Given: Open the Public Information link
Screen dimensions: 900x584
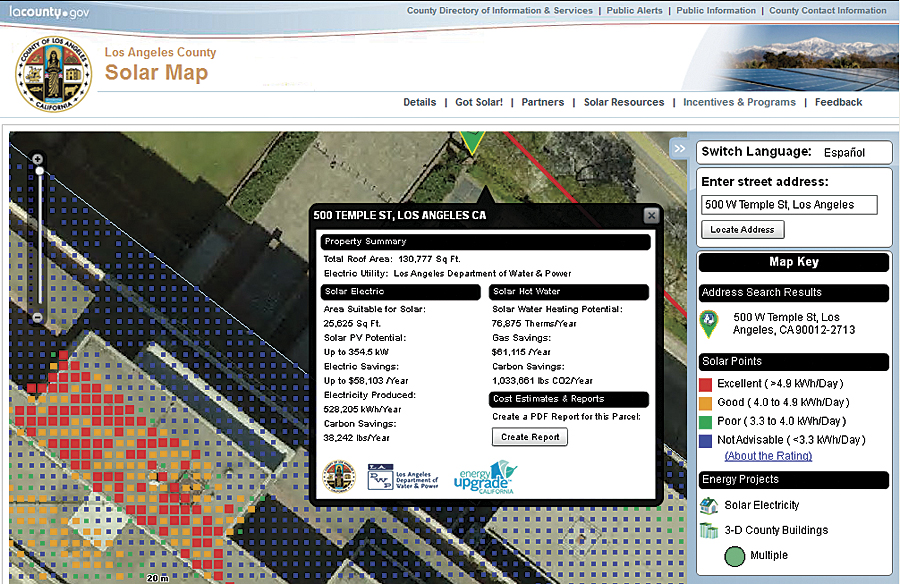Looking at the screenshot, I should (x=716, y=10).
